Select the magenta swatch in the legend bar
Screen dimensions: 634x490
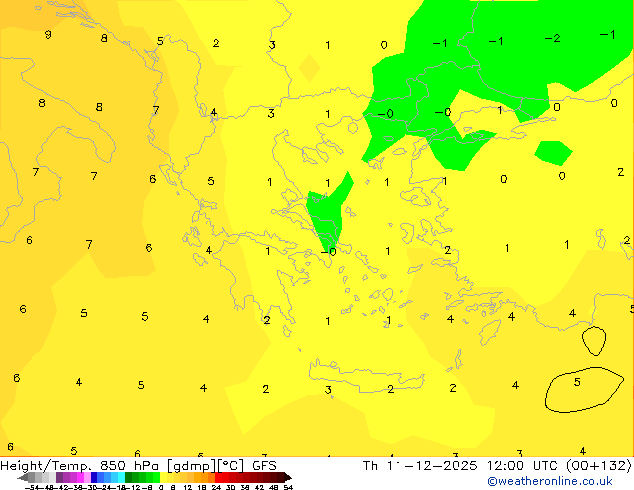pyautogui.click(x=80, y=477)
